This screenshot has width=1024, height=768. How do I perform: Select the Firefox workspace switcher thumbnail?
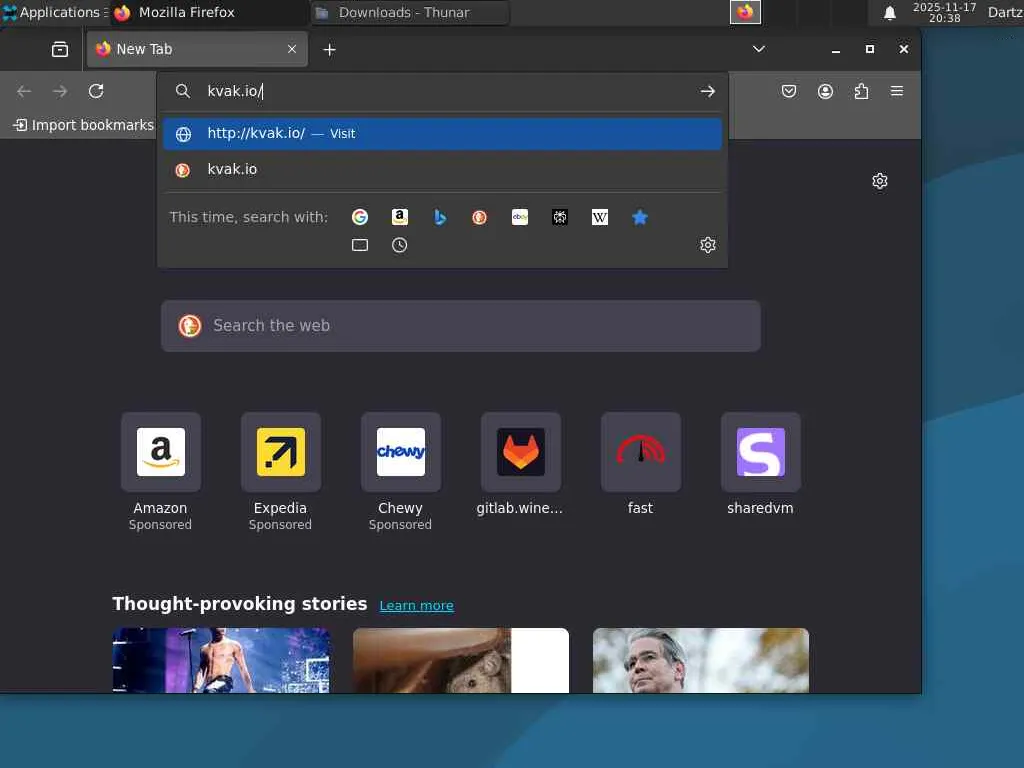745,12
